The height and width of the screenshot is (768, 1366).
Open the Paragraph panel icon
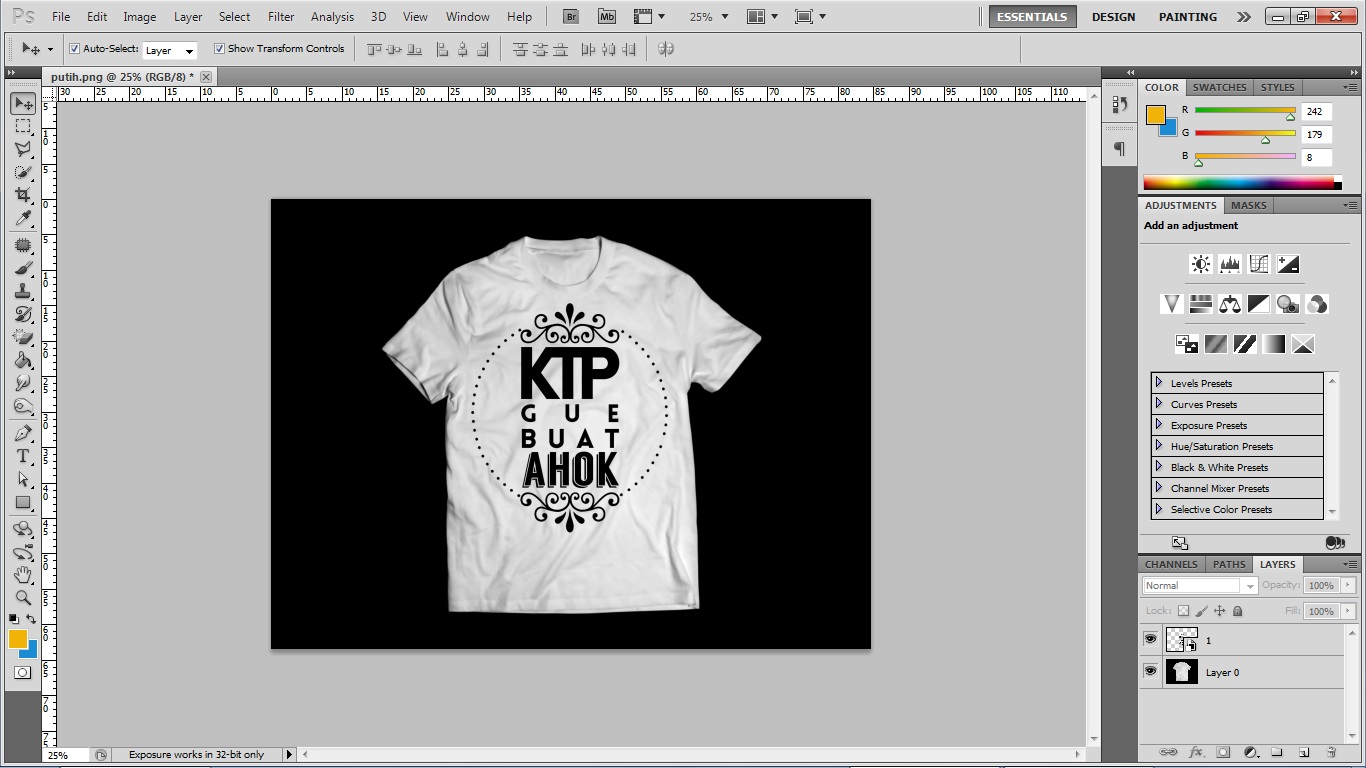tap(1119, 149)
